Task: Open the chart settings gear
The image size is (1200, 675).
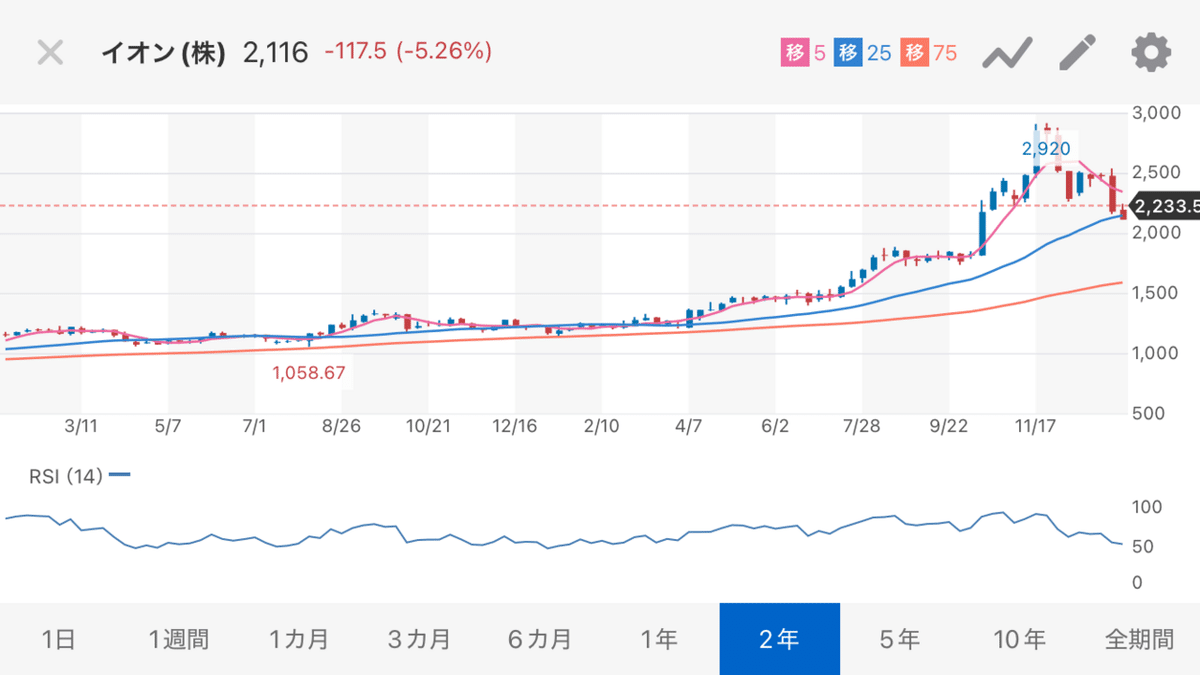Action: click(x=1150, y=54)
